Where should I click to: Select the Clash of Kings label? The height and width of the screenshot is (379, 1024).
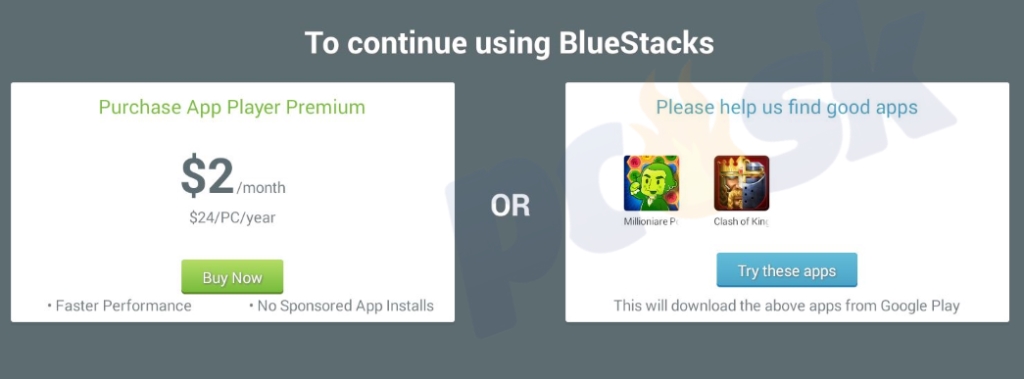741,222
